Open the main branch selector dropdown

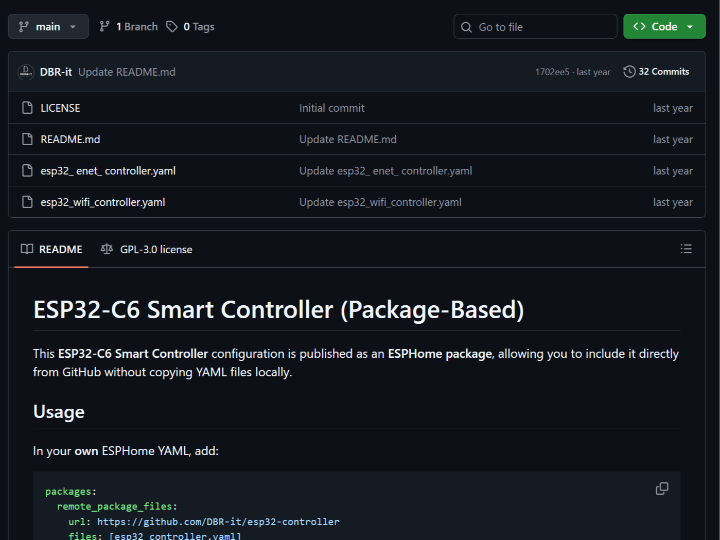(48, 27)
